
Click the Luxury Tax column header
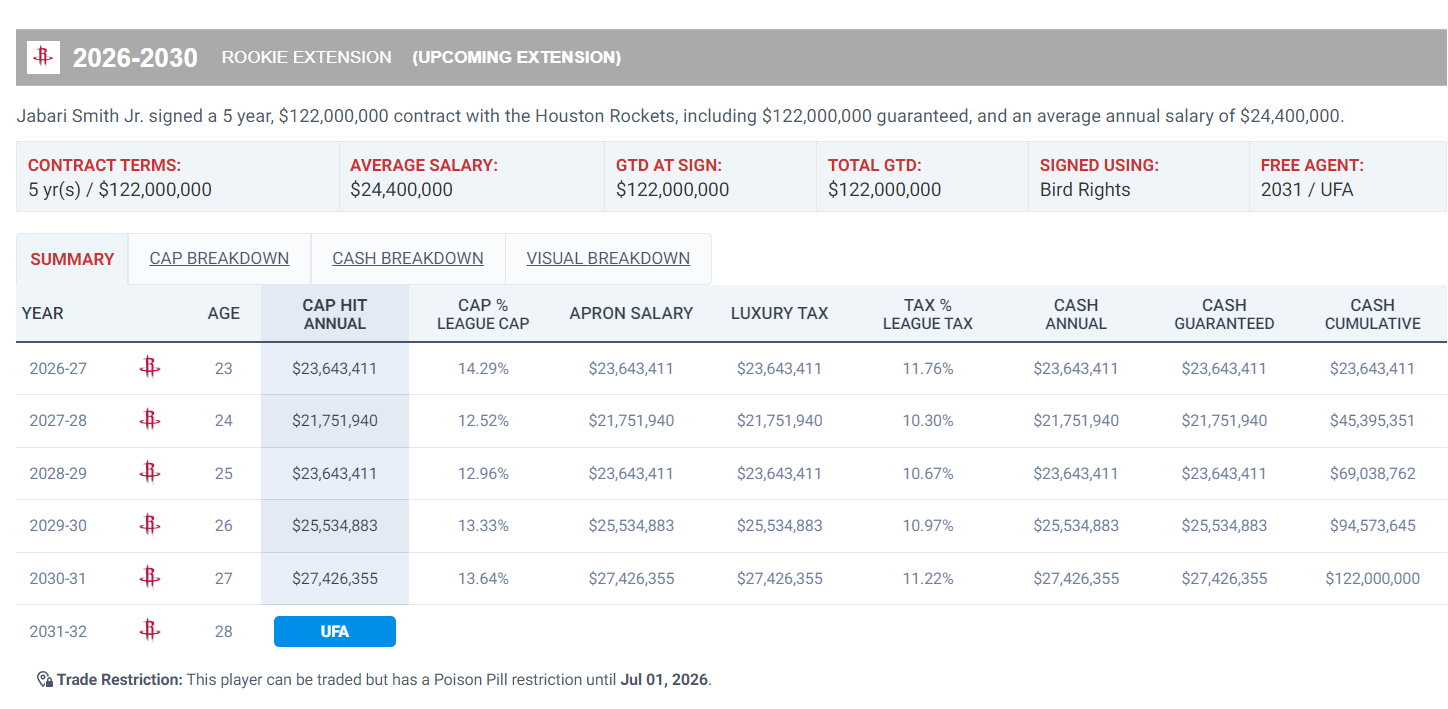[779, 313]
